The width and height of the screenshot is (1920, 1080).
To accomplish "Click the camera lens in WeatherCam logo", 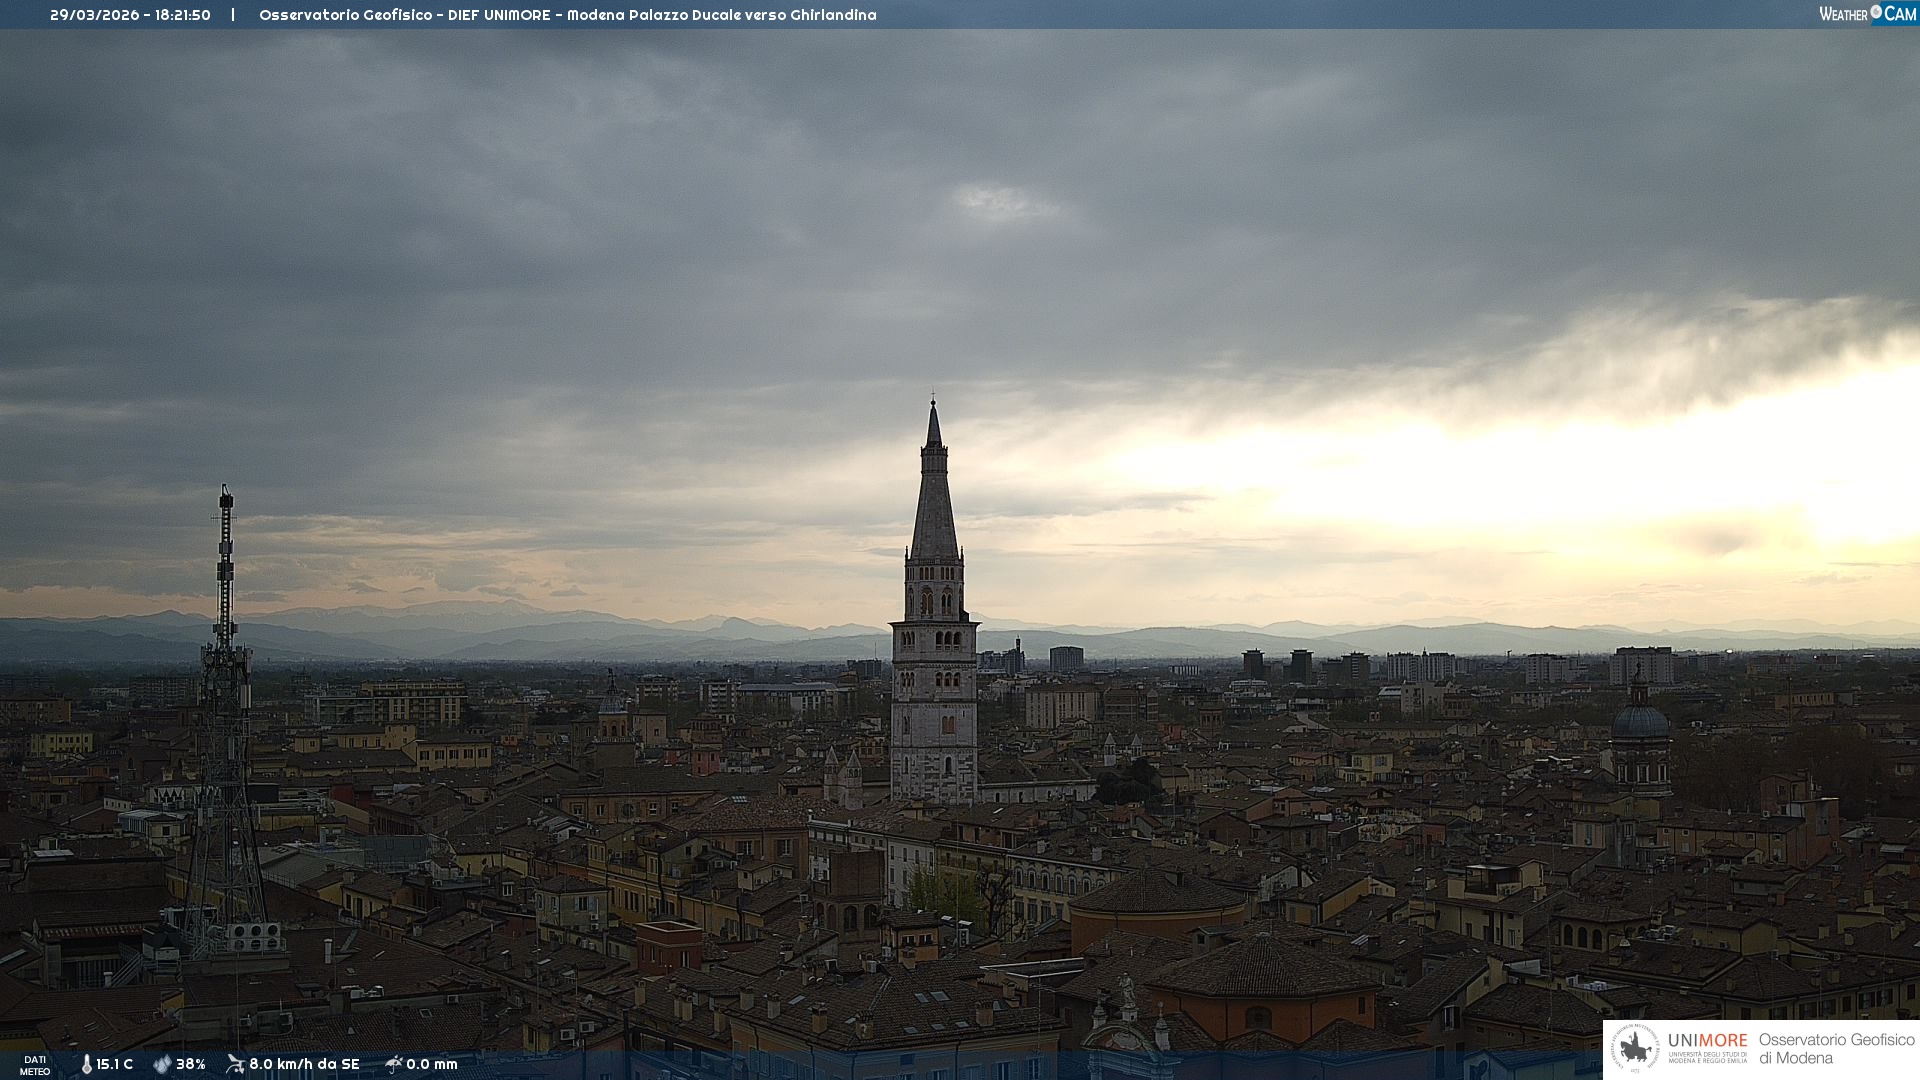I will (1876, 12).
